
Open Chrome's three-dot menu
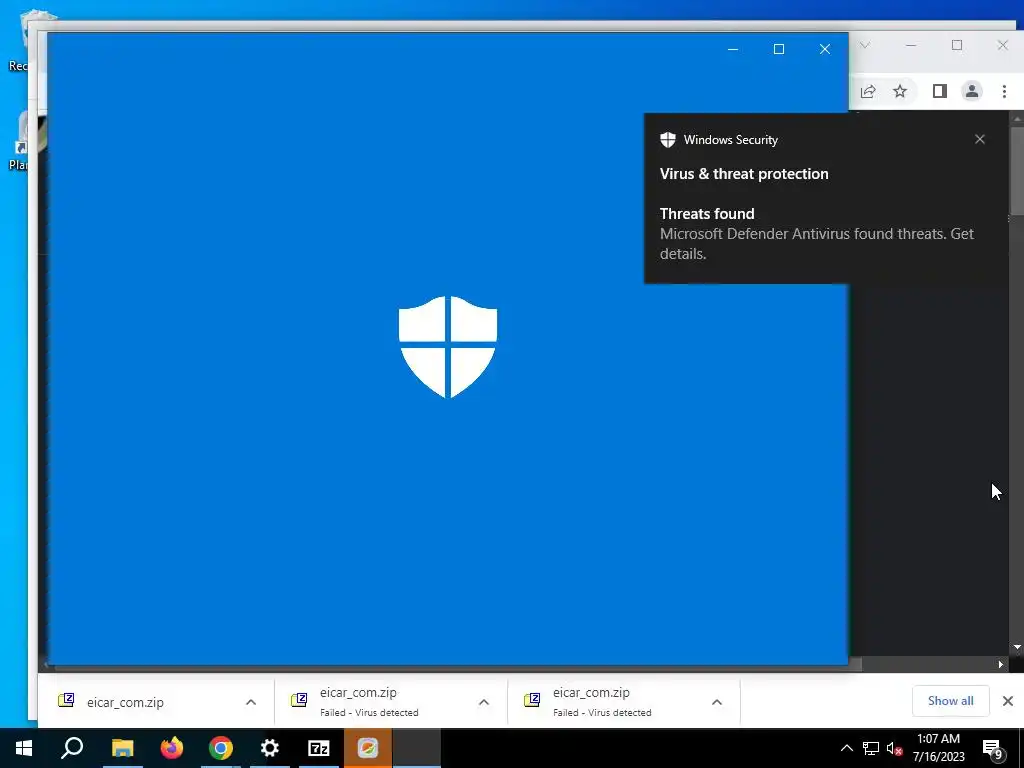tap(1004, 91)
